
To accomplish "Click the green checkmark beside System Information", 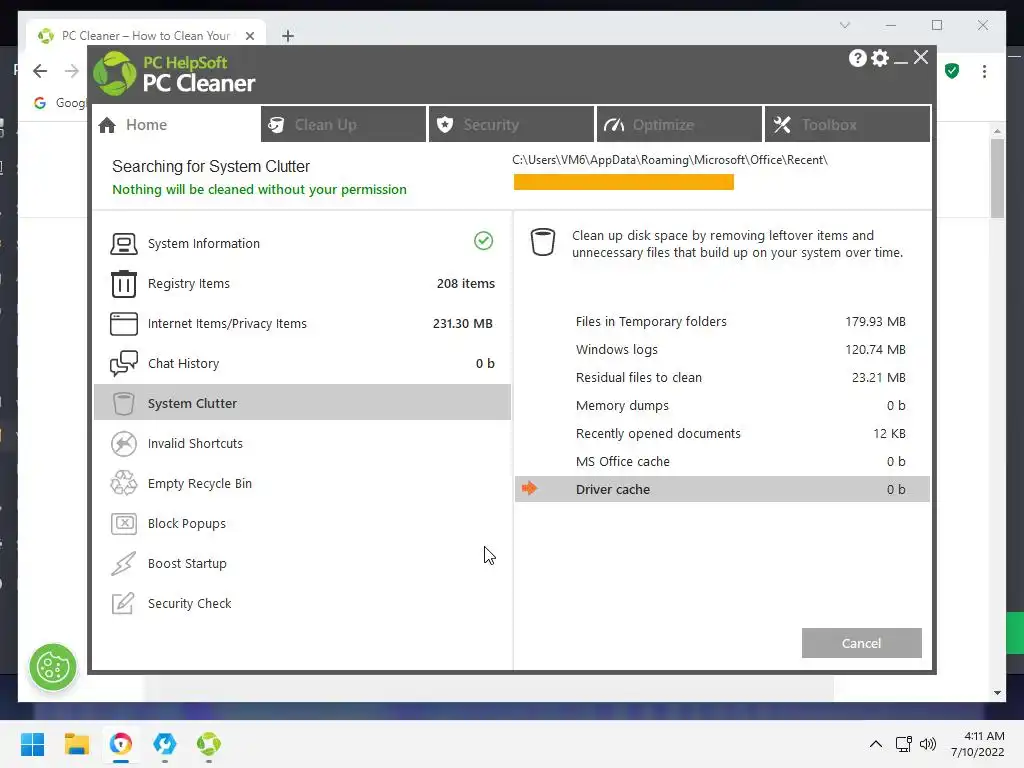I will pos(483,241).
